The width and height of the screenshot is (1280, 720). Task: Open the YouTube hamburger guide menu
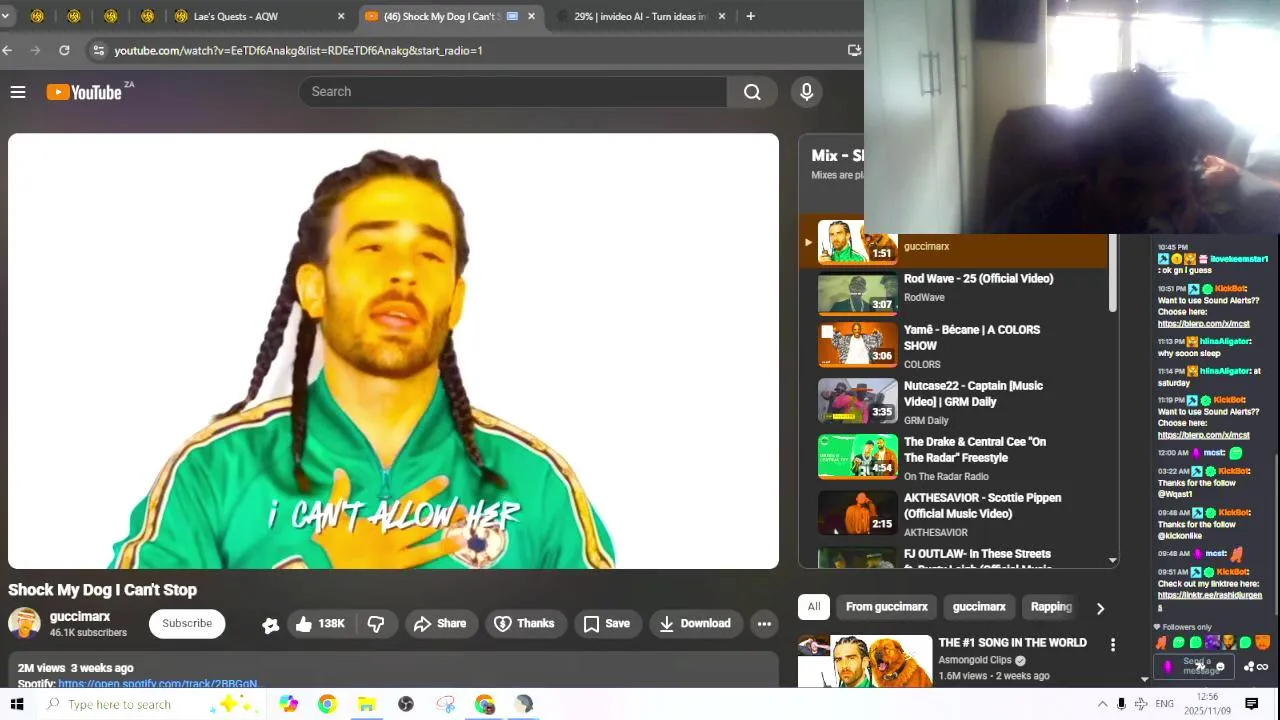(18, 92)
